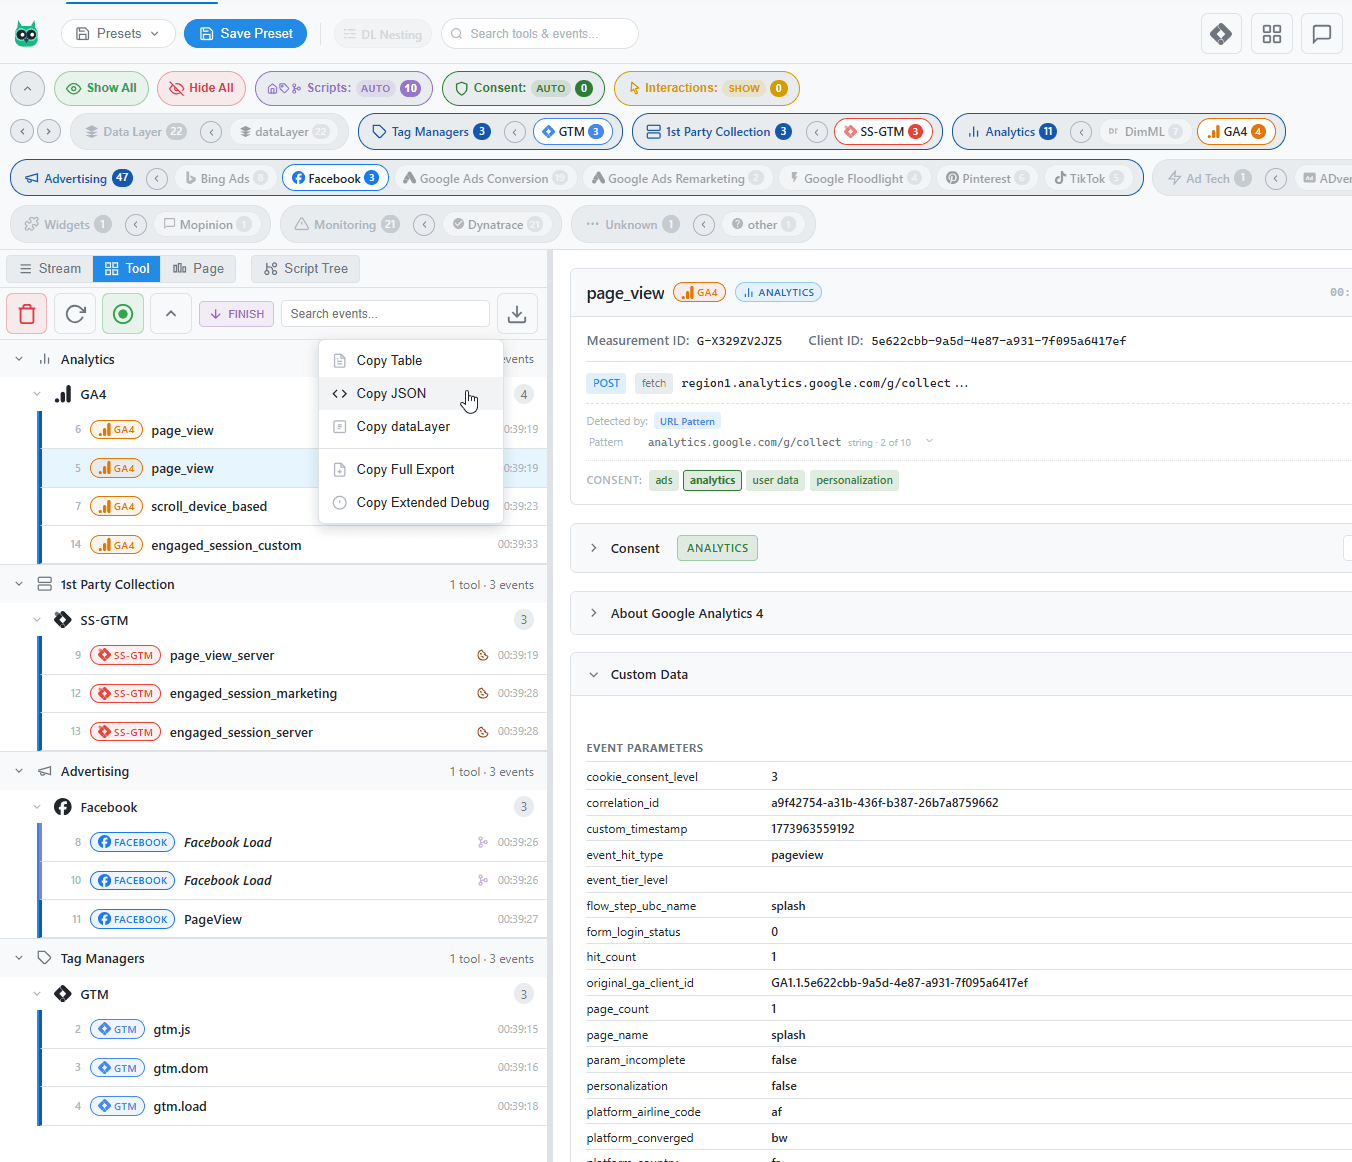The width and height of the screenshot is (1352, 1162).
Task: Click the Search events input field
Action: pos(385,313)
